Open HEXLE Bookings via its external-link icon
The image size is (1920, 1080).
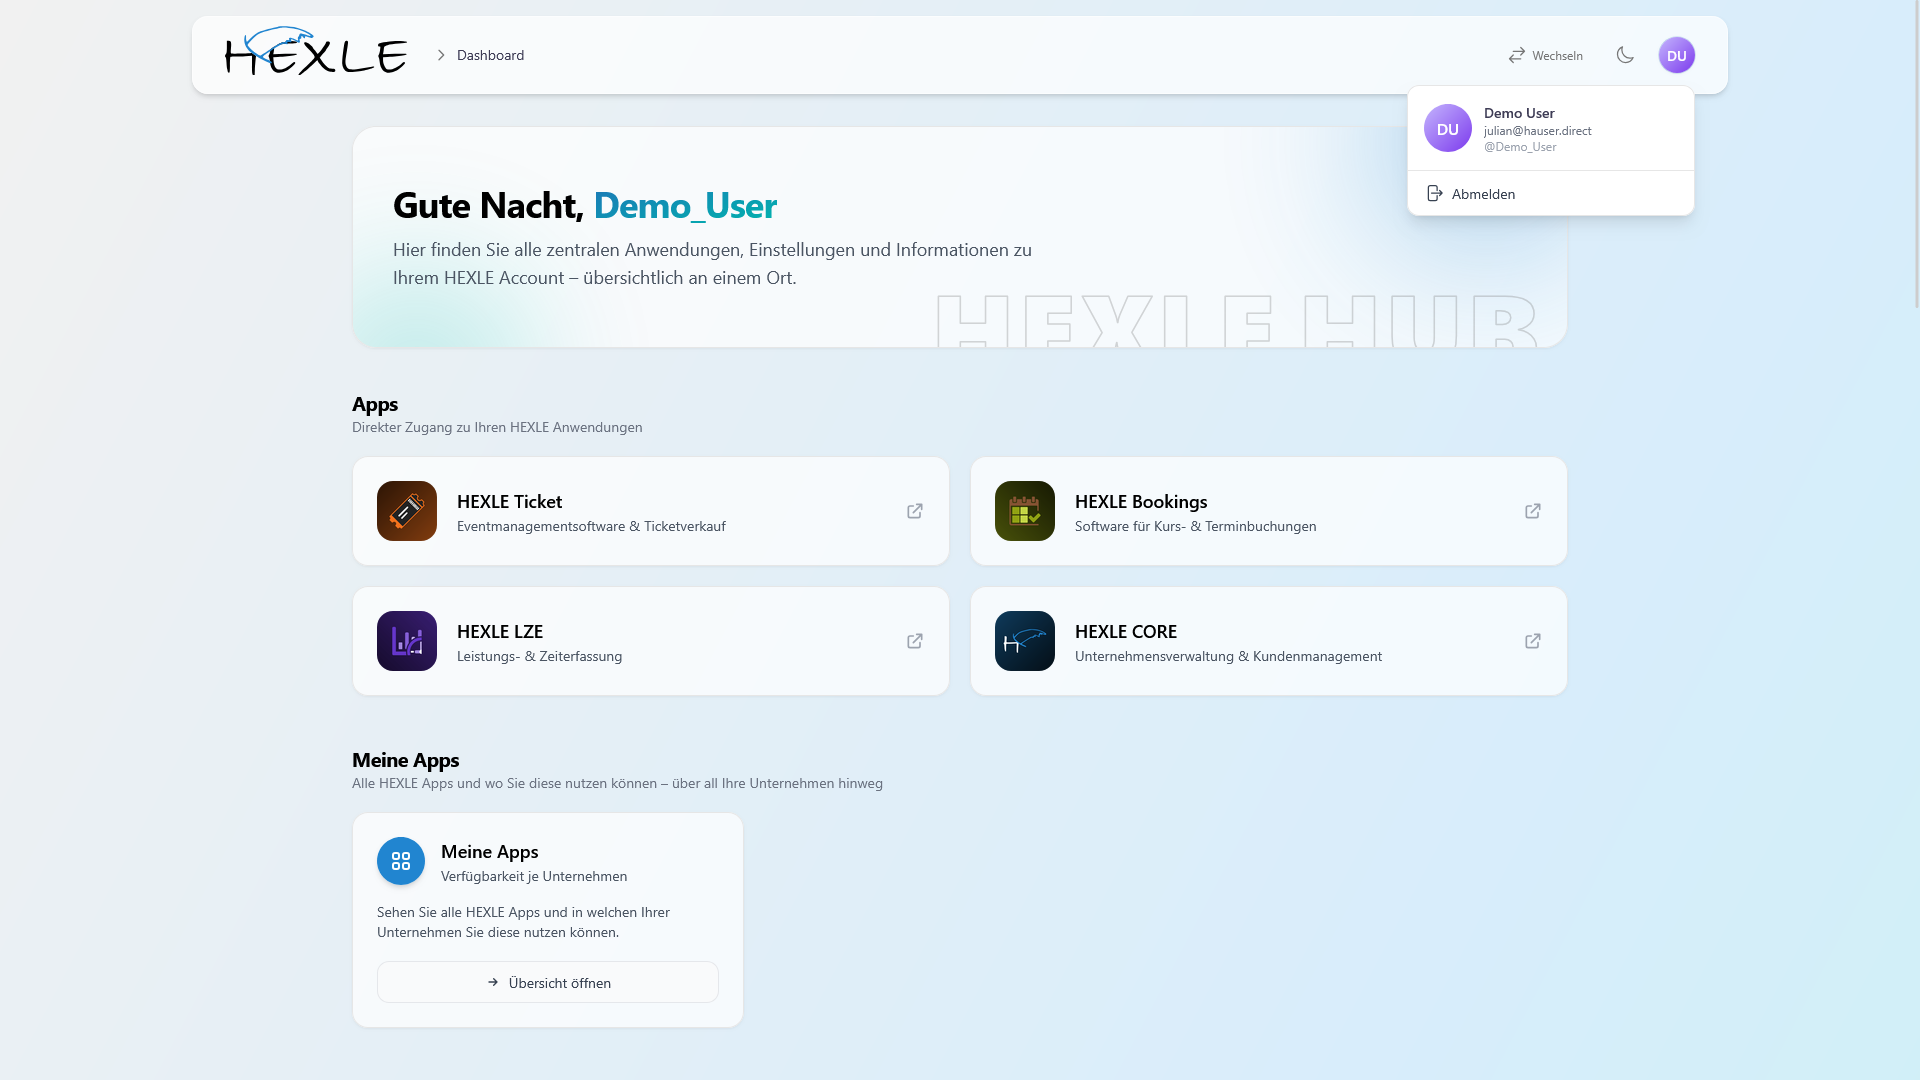pos(1533,511)
